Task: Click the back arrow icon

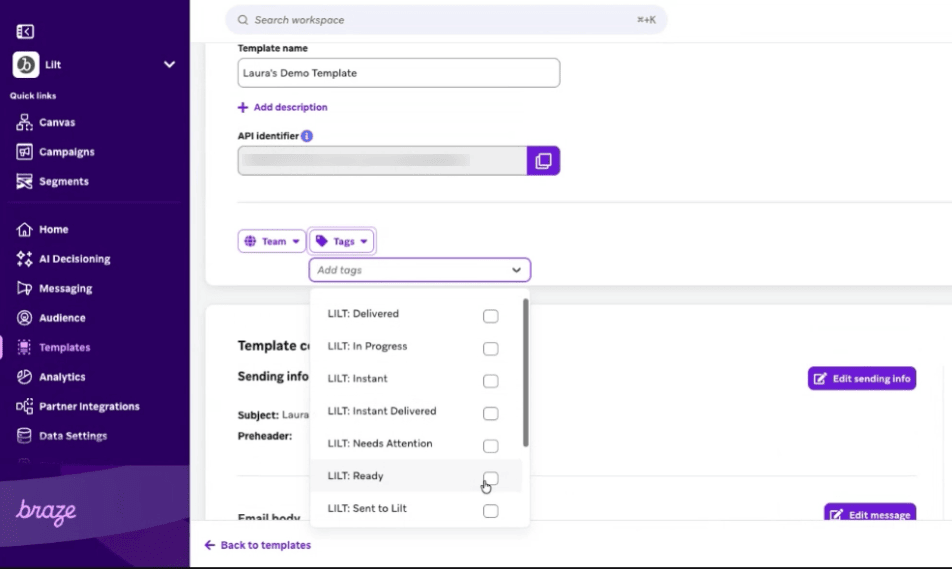Action: tap(209, 545)
